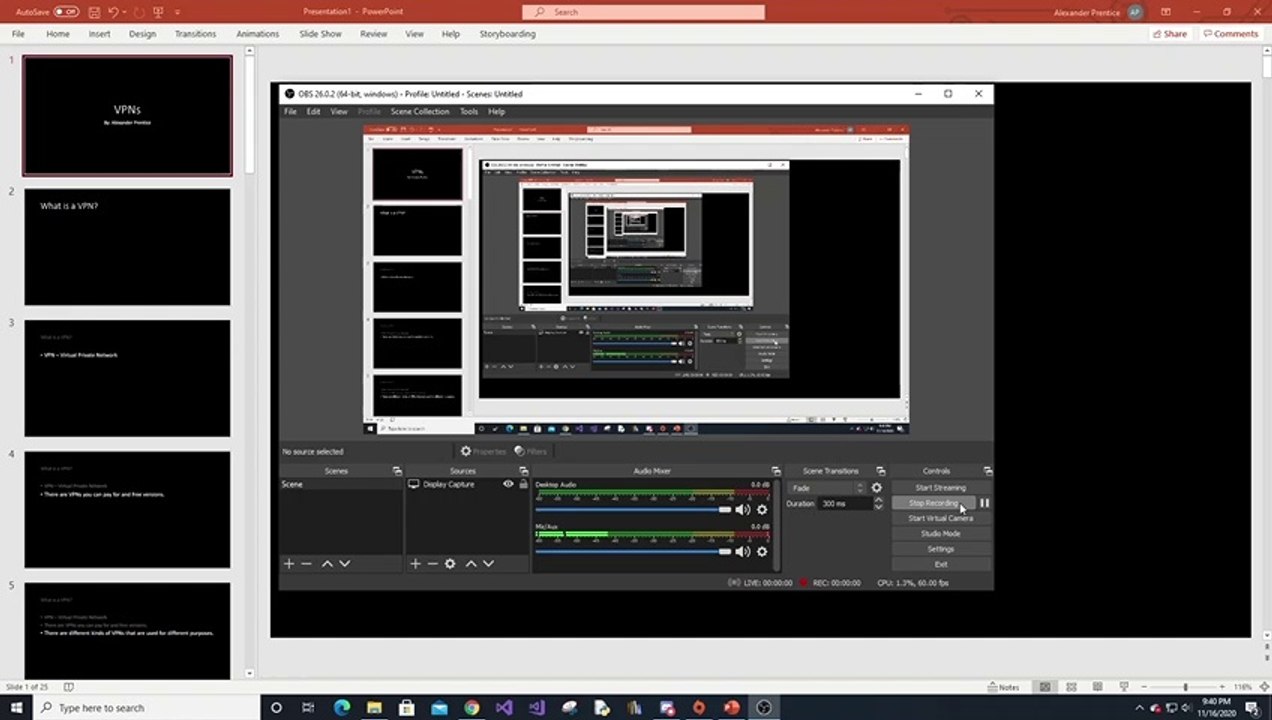Open Customize Quick Access Toolbar dropdown
Viewport: 1272px width, 720px height.
178,12
